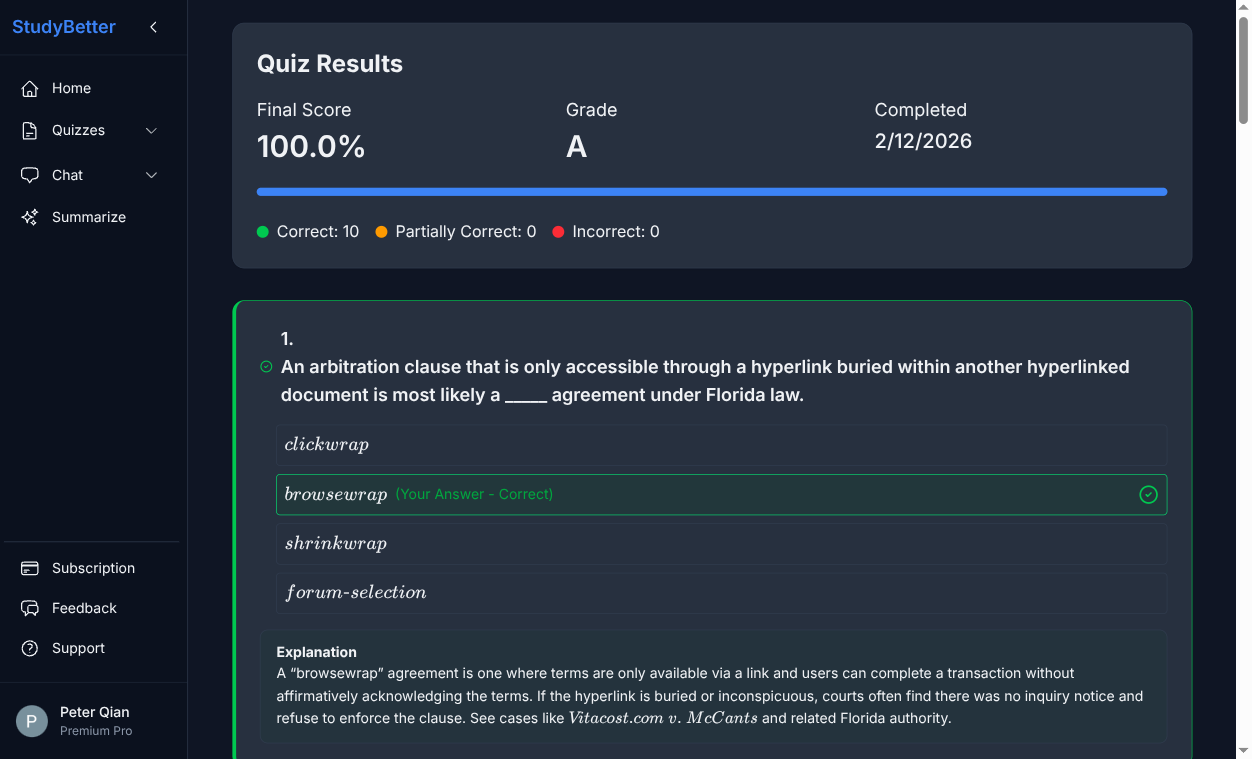
Task: Open the Chat bubble icon
Action: (x=30, y=174)
